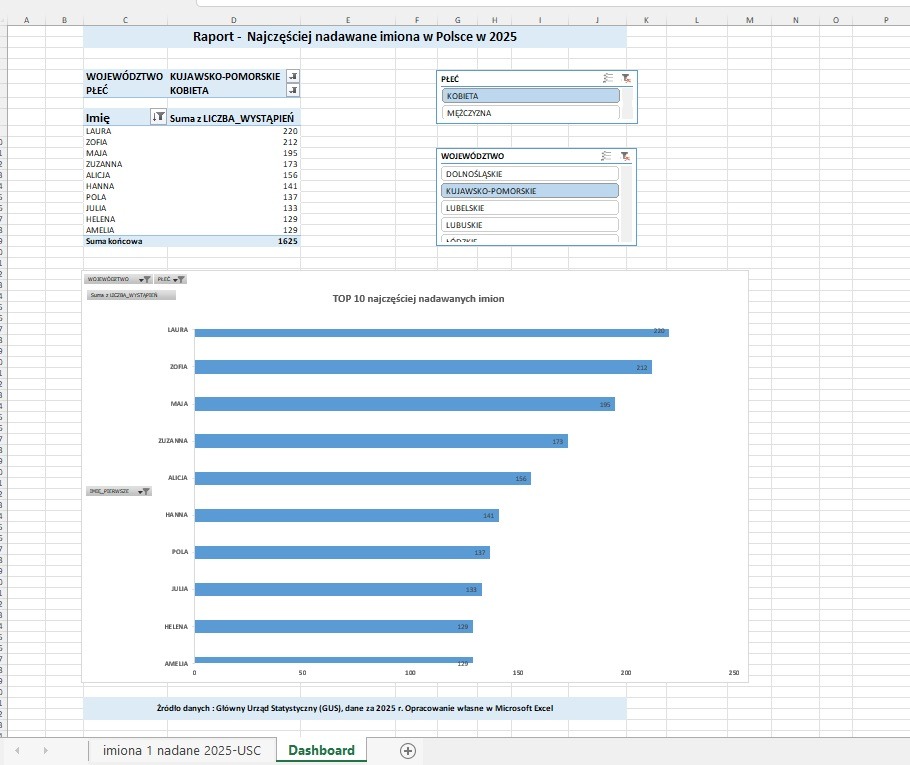The width and height of the screenshot is (910, 765).
Task: Click JULIA axis label in chart
Action: coord(179,589)
